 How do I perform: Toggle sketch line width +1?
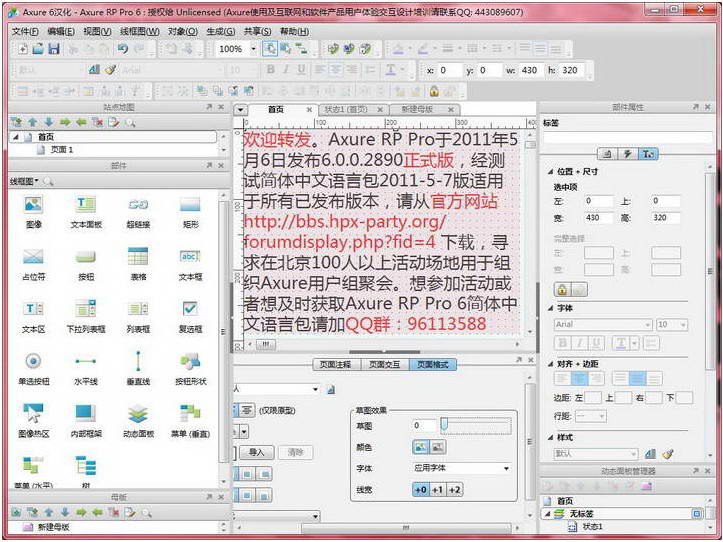(x=438, y=490)
